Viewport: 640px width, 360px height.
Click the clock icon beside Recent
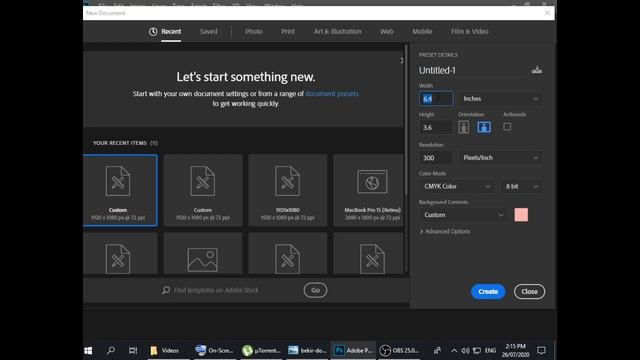pyautogui.click(x=153, y=31)
